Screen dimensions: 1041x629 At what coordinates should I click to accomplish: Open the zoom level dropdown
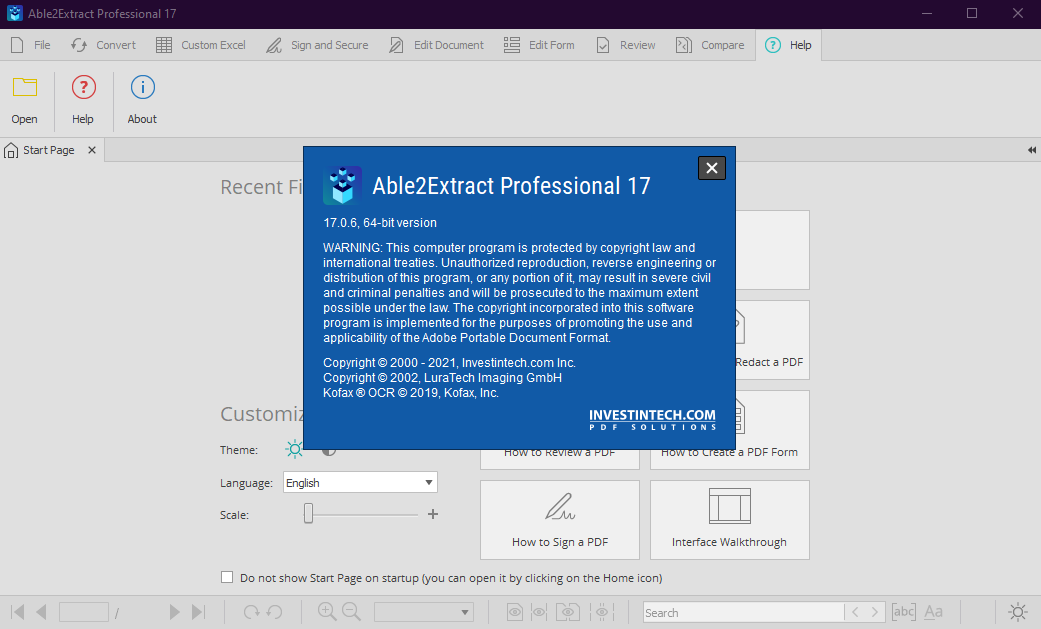coord(424,612)
